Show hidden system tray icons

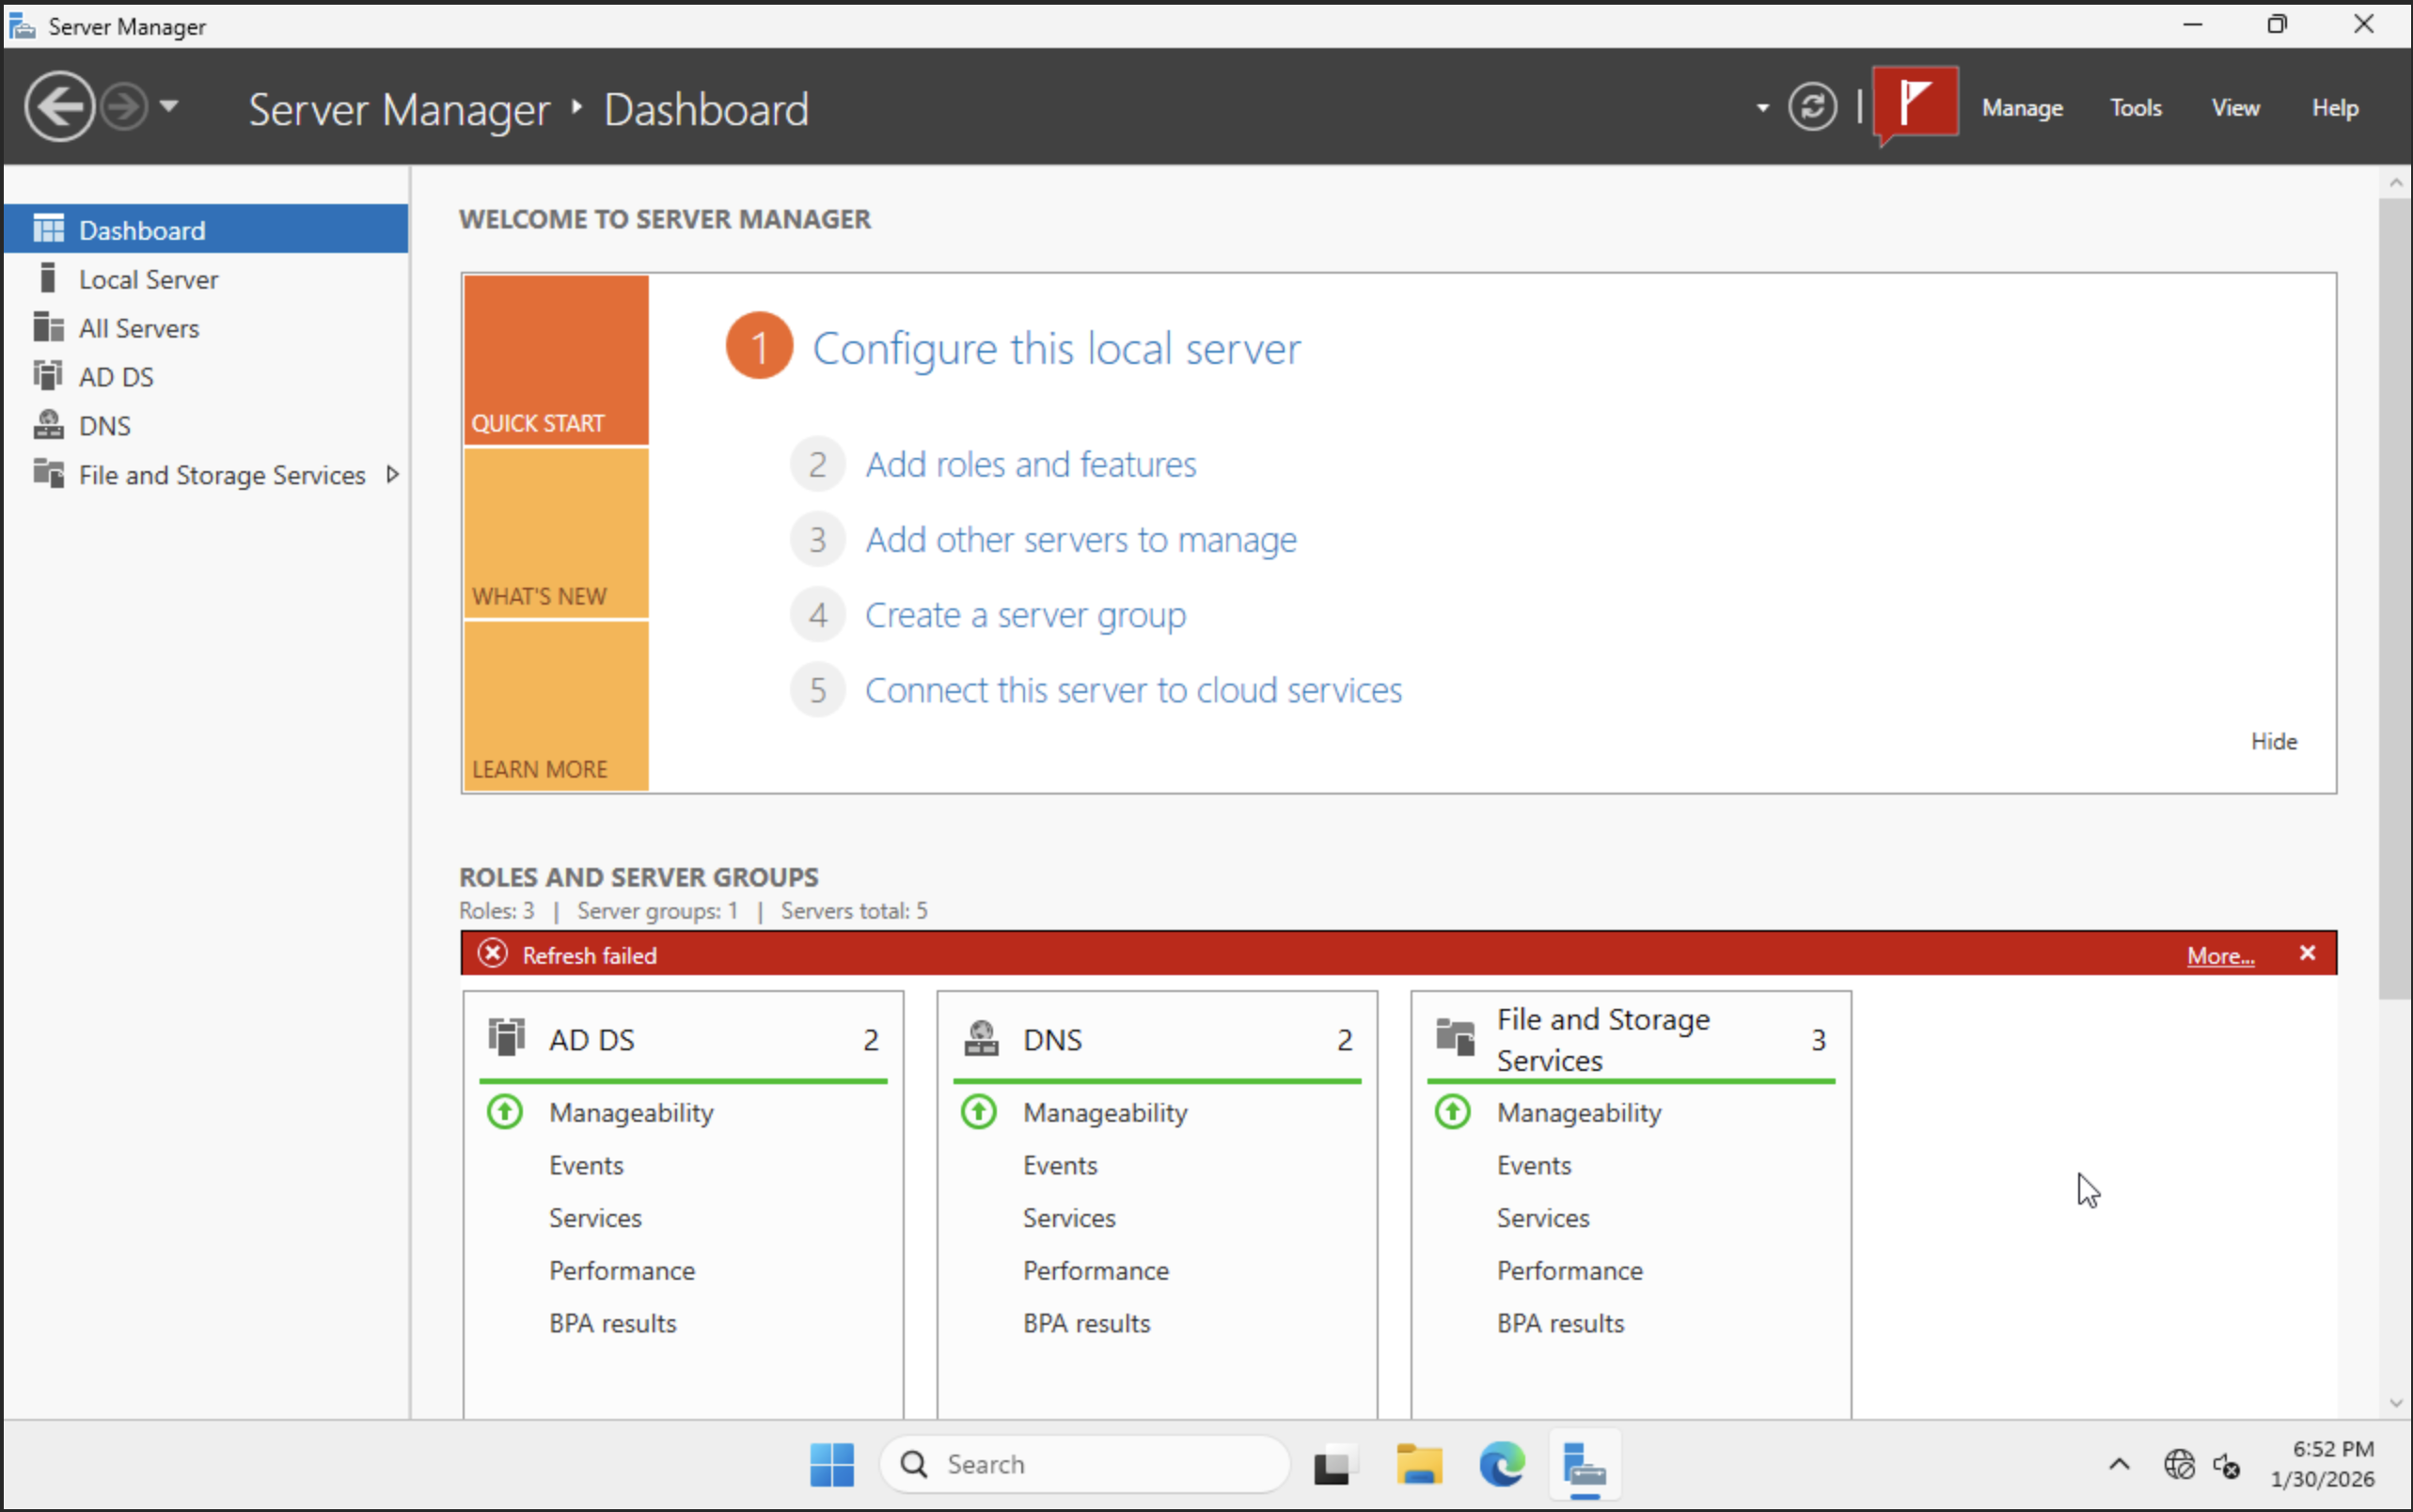pyautogui.click(x=2118, y=1465)
